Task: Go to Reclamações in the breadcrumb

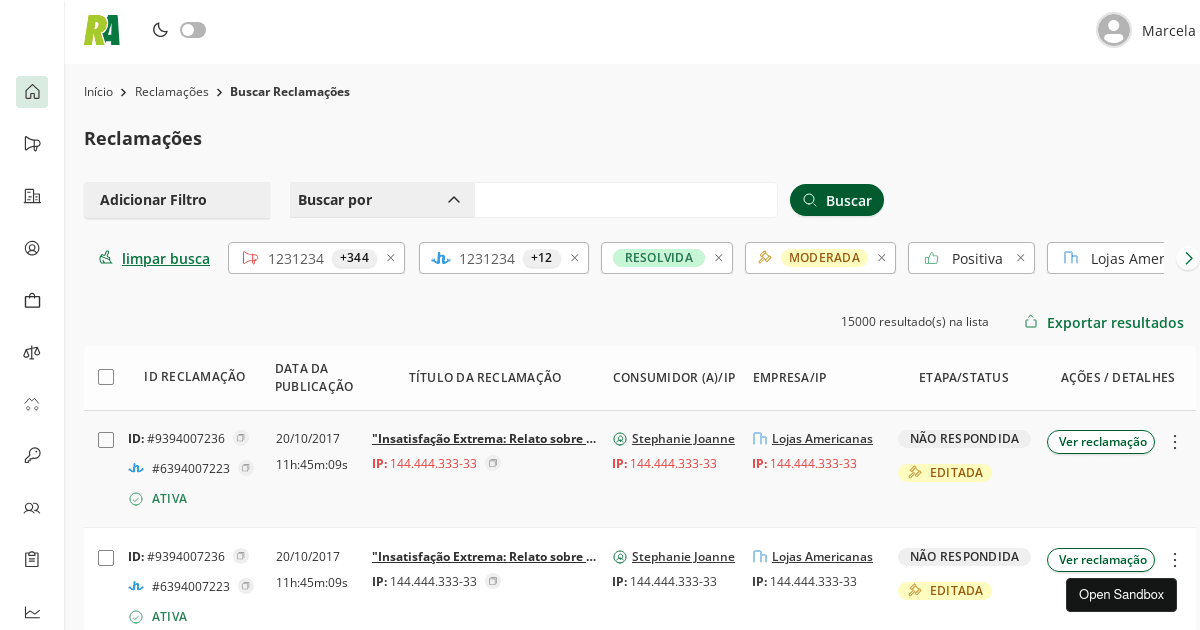Action: tap(172, 92)
